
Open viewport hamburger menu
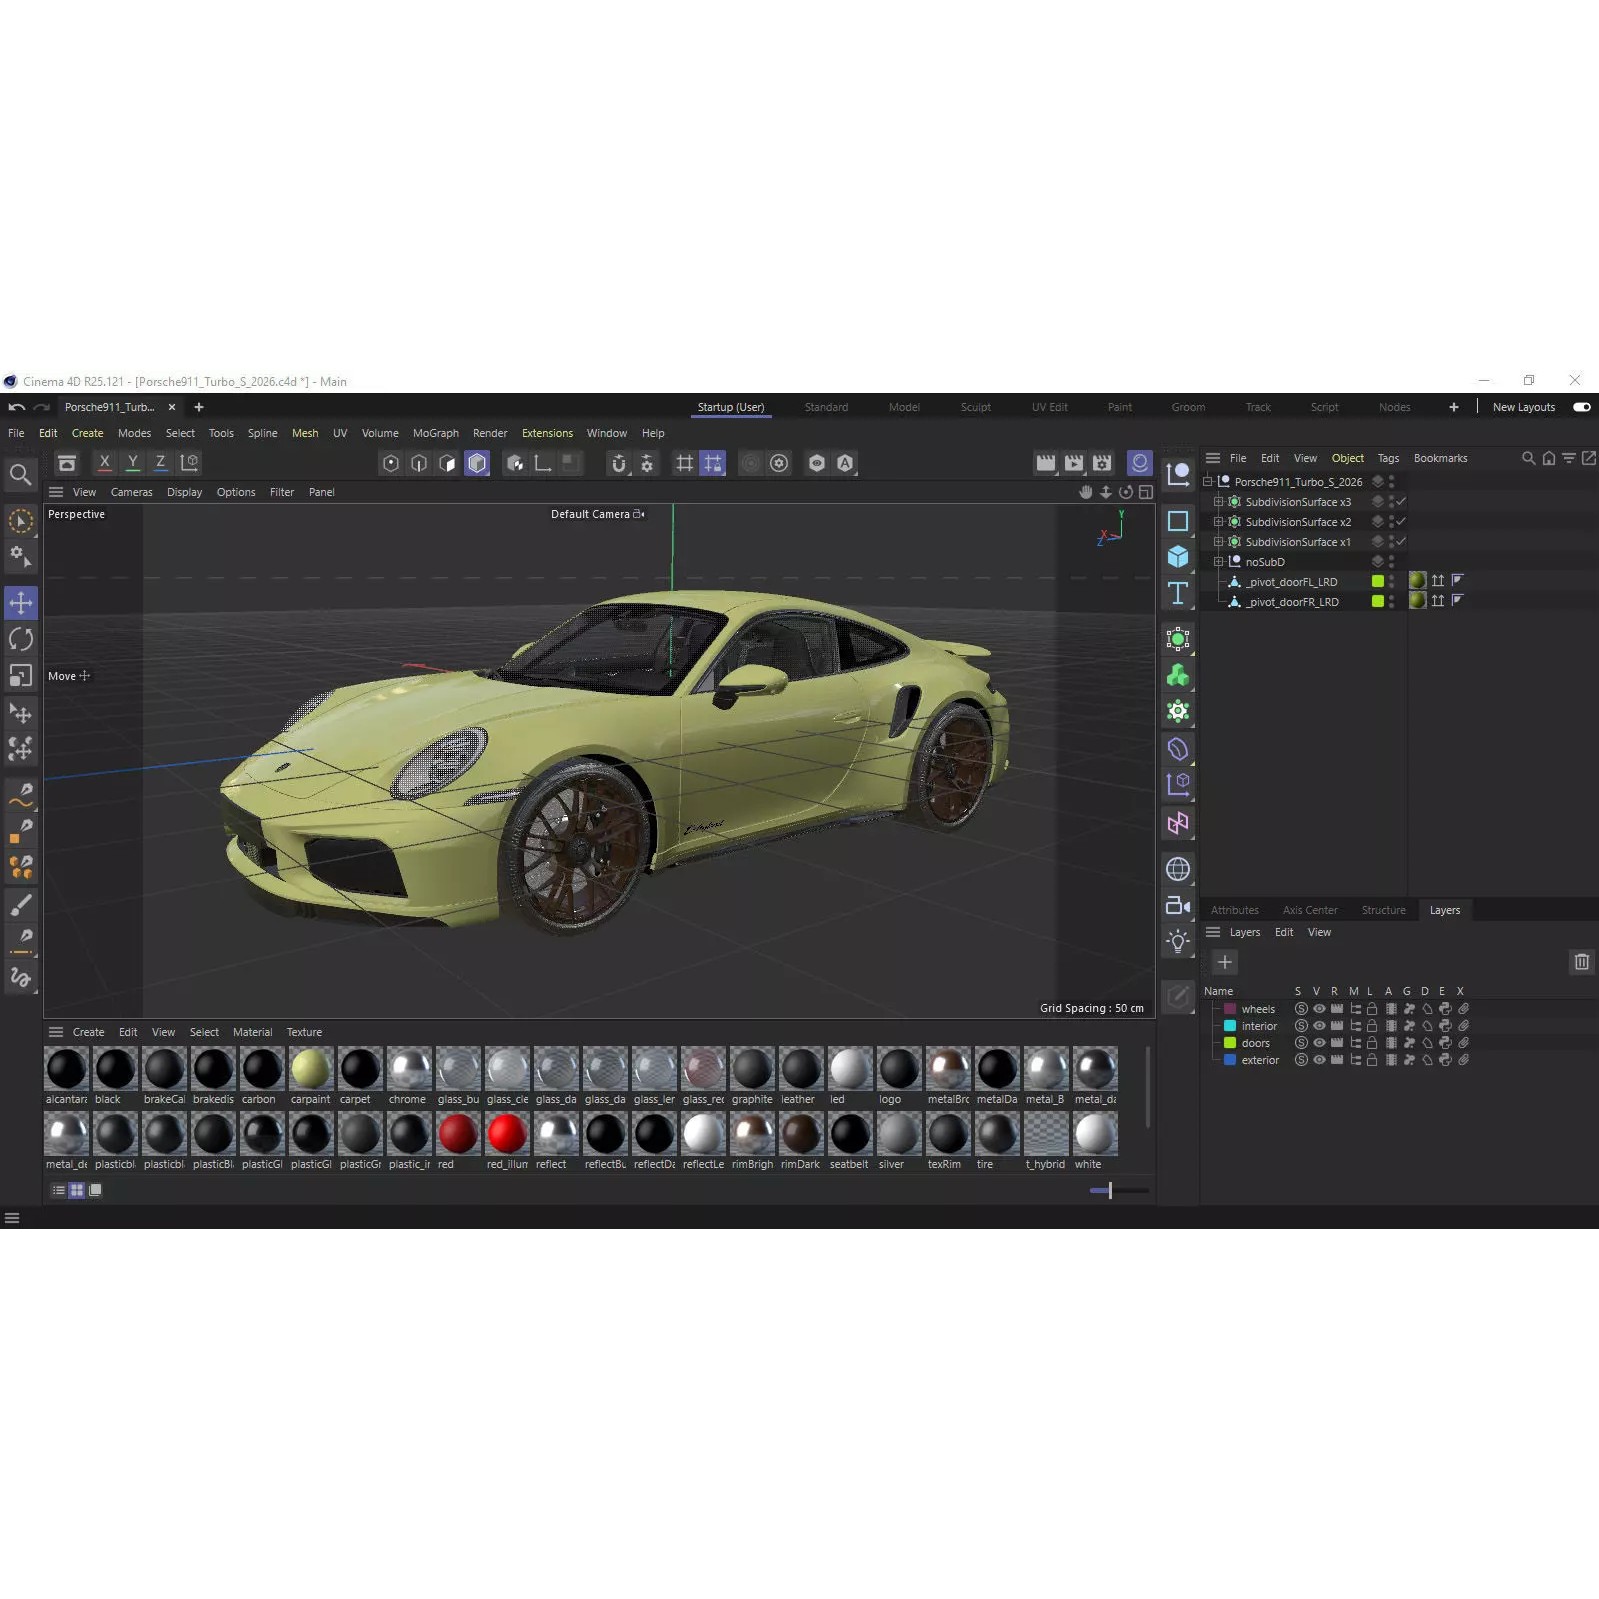(56, 492)
